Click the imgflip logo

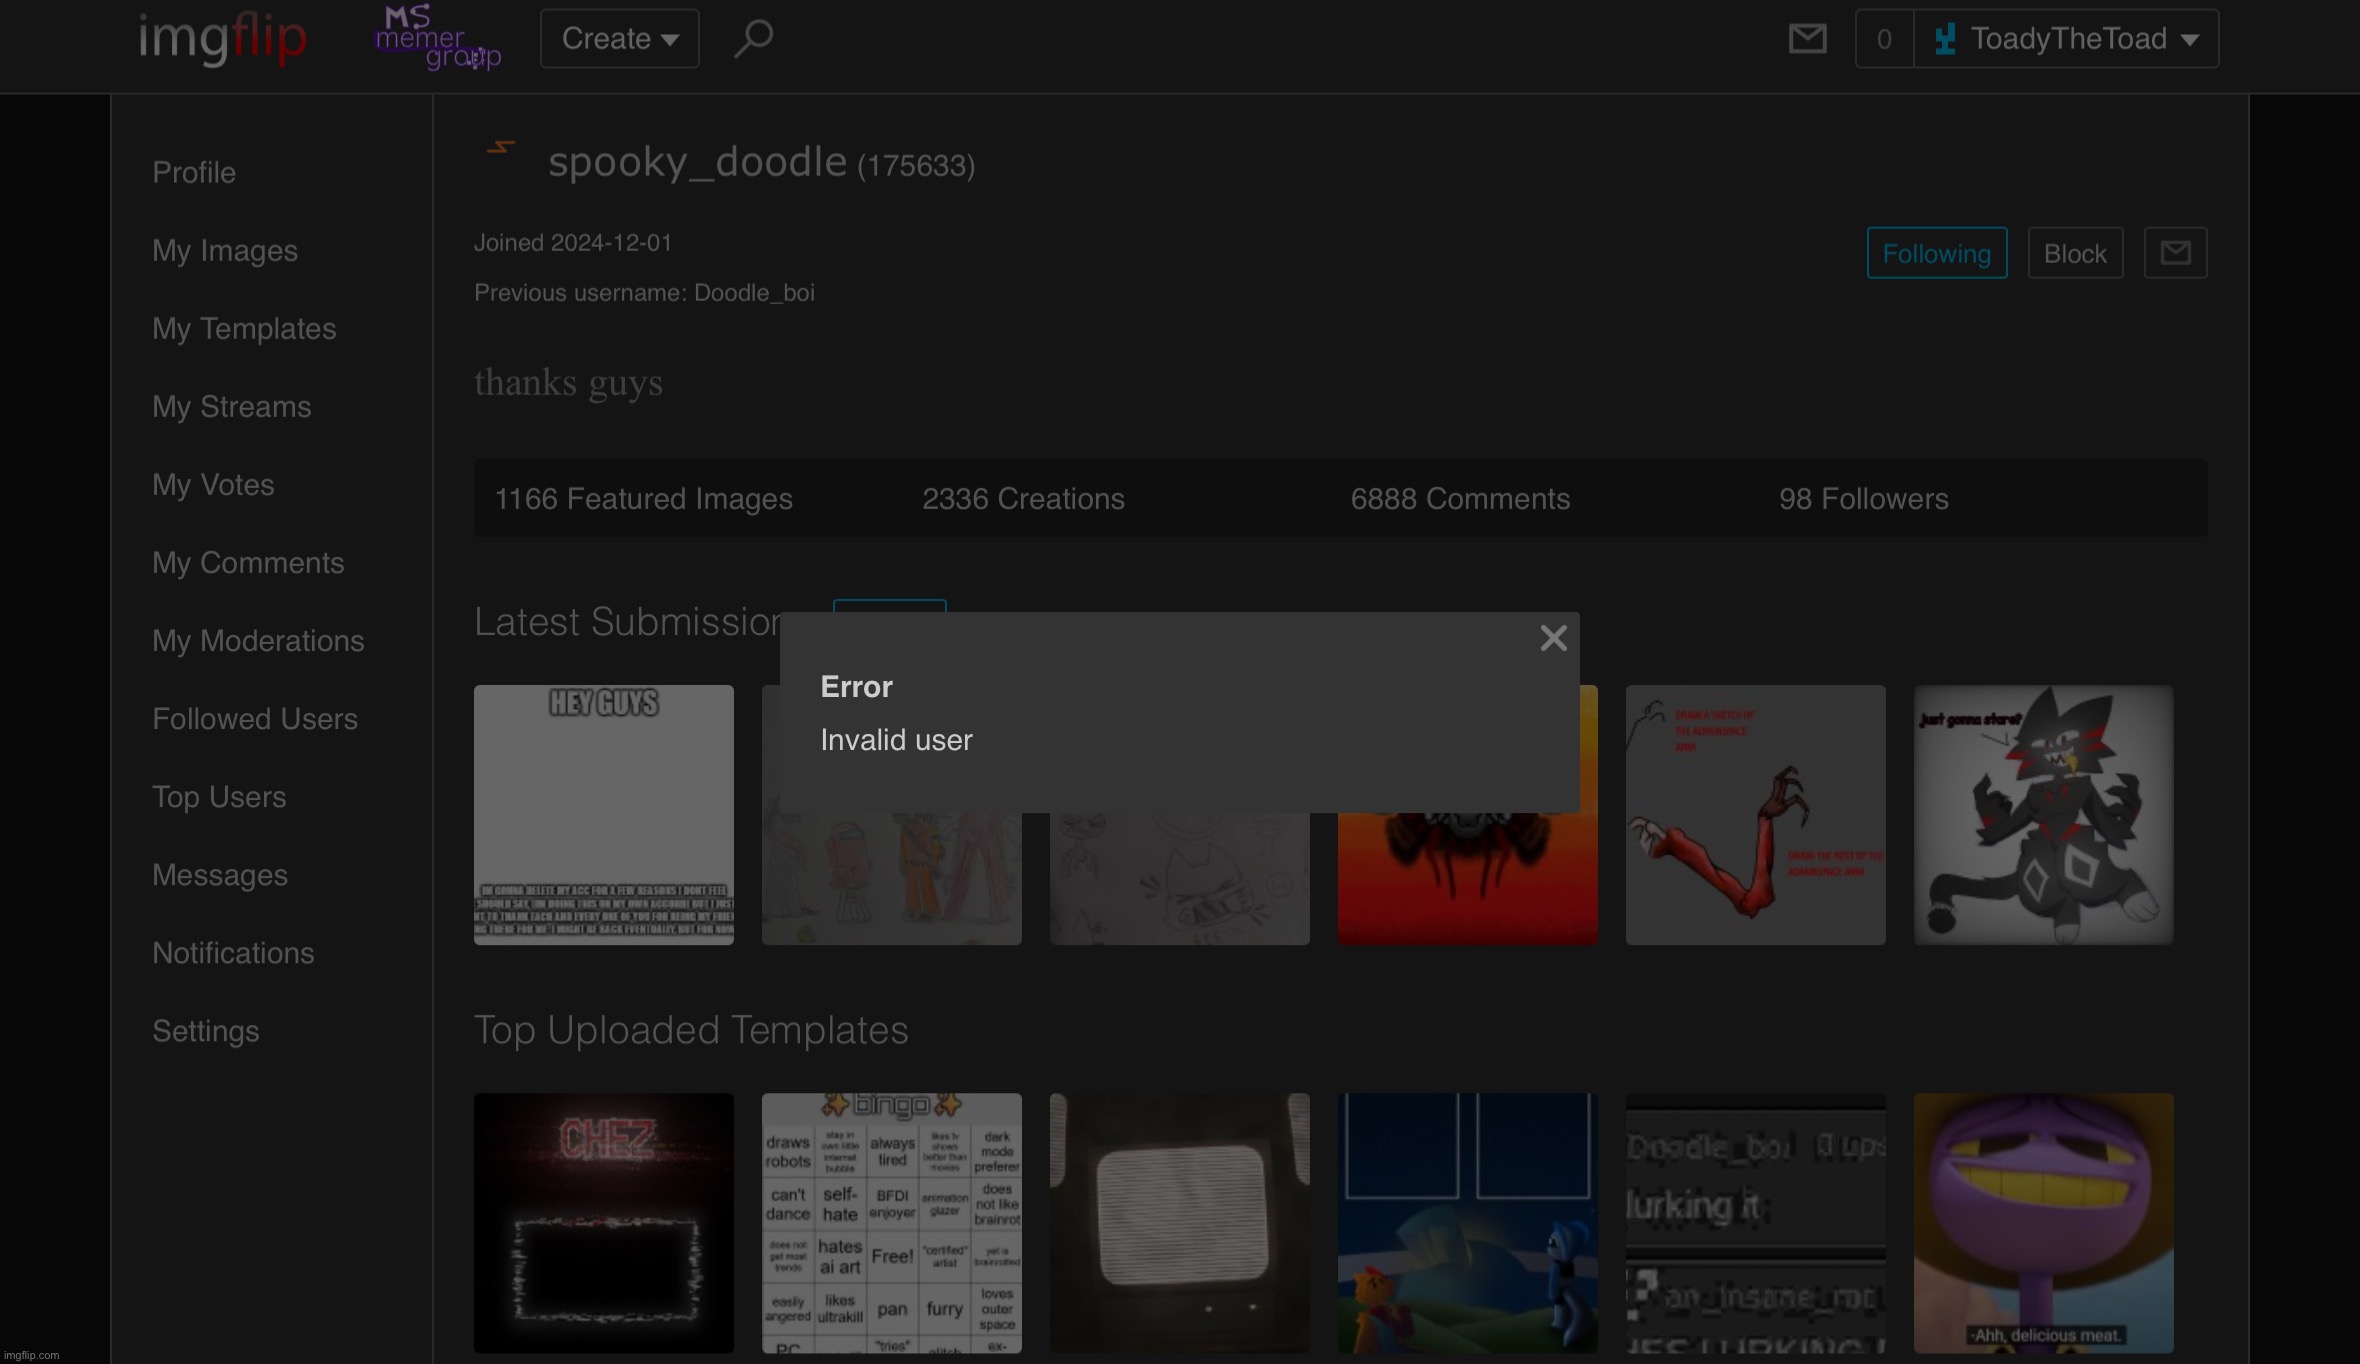pyautogui.click(x=222, y=40)
